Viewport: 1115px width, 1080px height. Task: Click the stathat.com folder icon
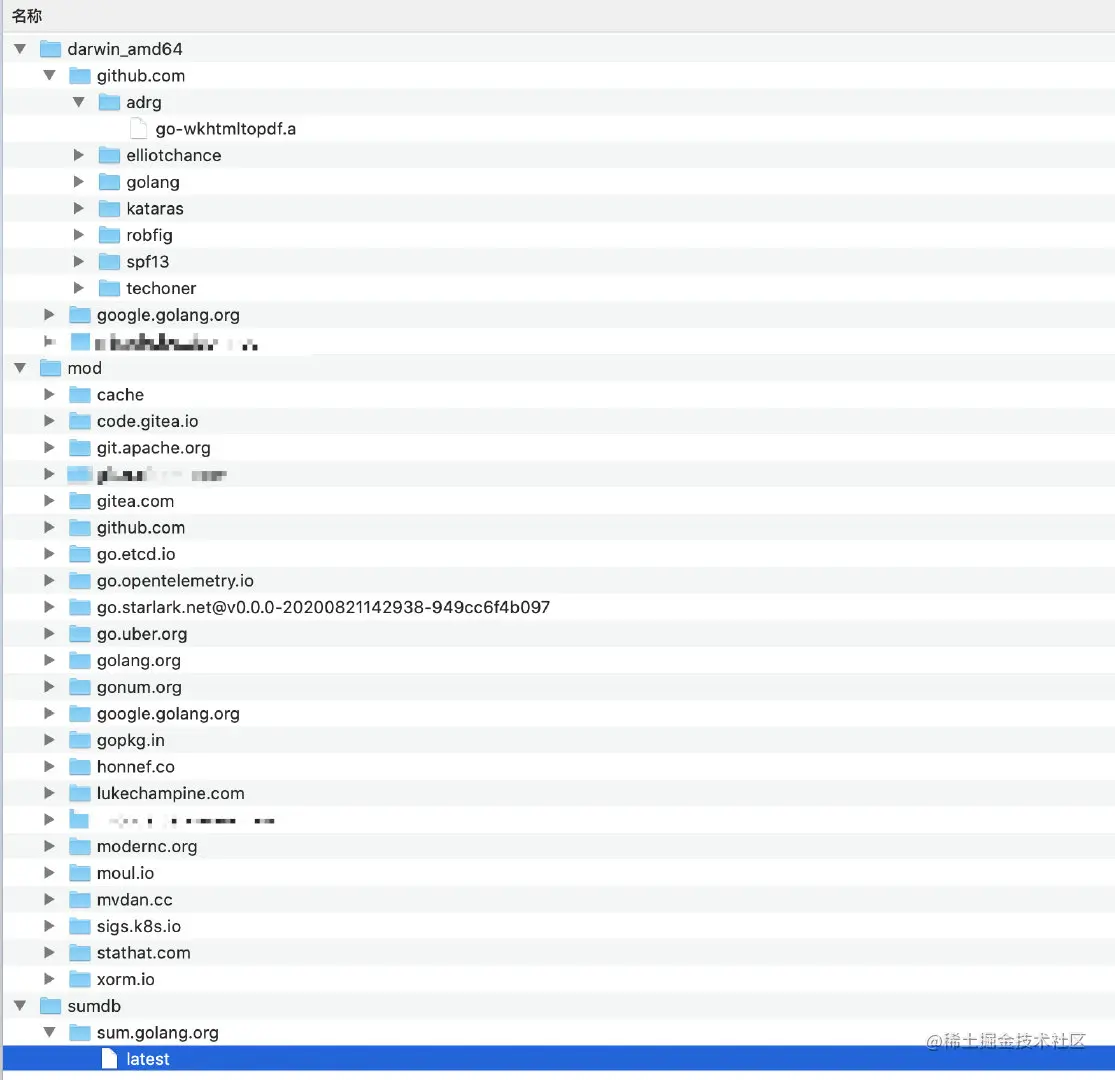(80, 953)
